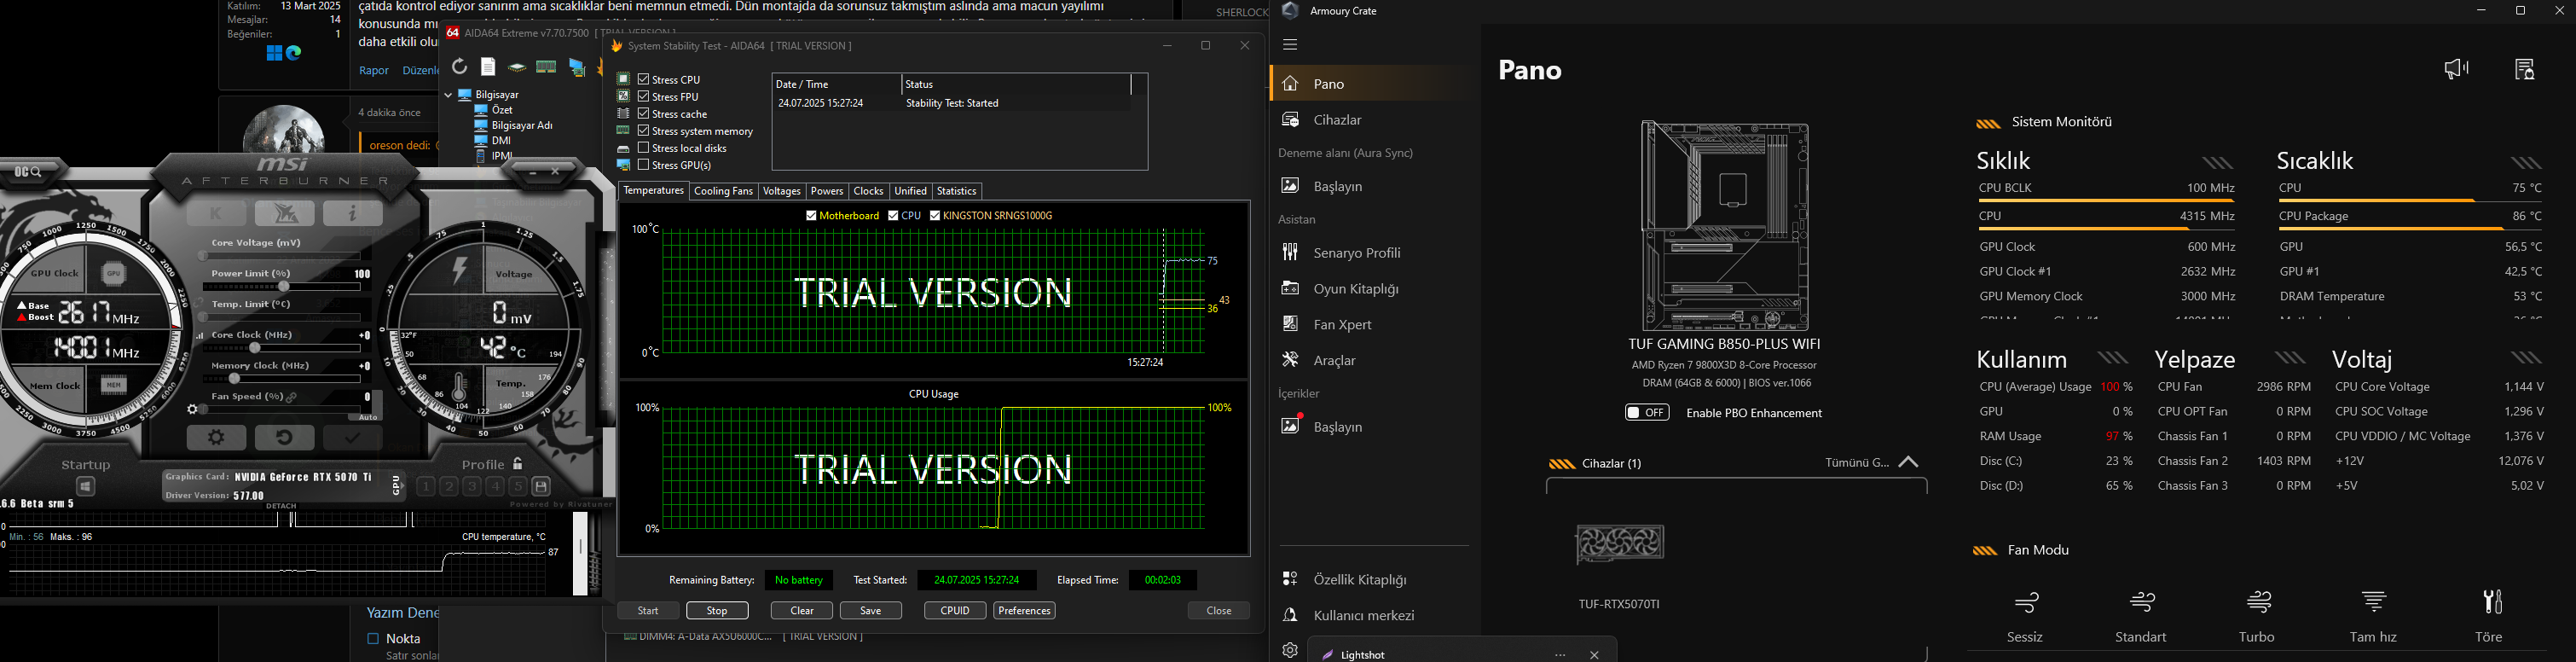Select the Töre fan mode

(2489, 615)
